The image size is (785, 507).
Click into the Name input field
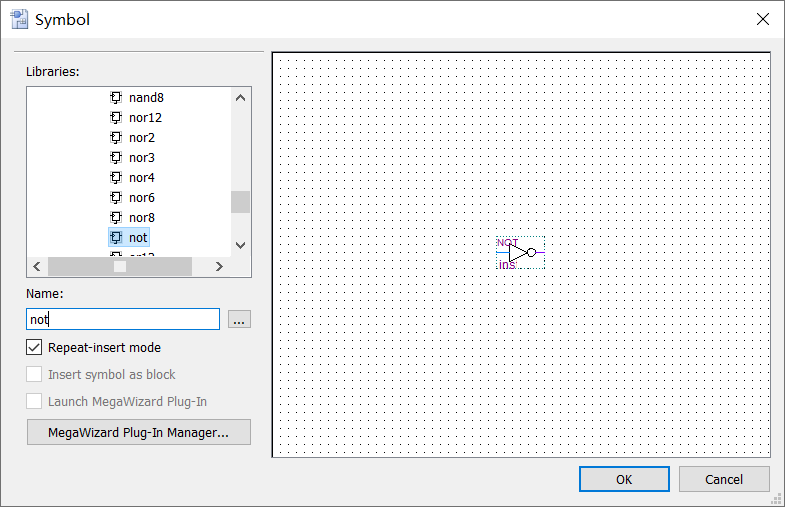(x=123, y=319)
